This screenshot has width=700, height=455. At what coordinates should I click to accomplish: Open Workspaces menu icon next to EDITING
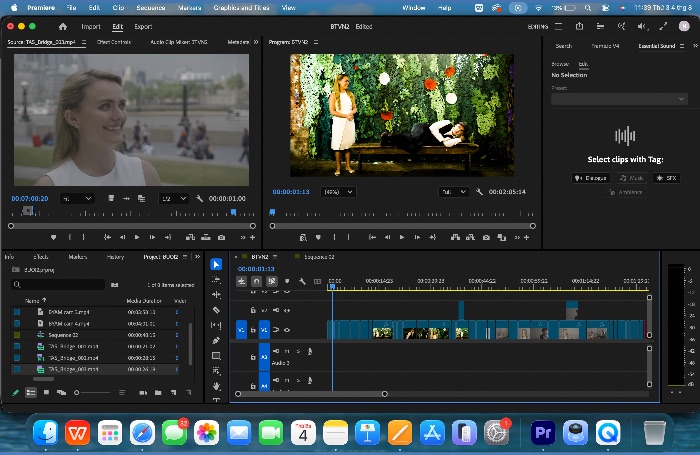tap(558, 26)
